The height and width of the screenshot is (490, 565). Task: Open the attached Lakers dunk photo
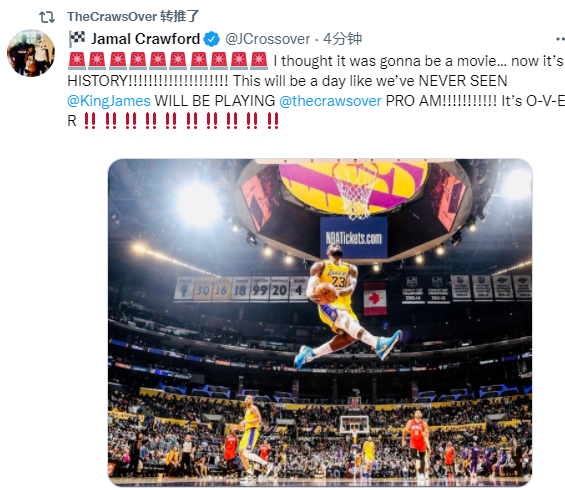(320, 322)
